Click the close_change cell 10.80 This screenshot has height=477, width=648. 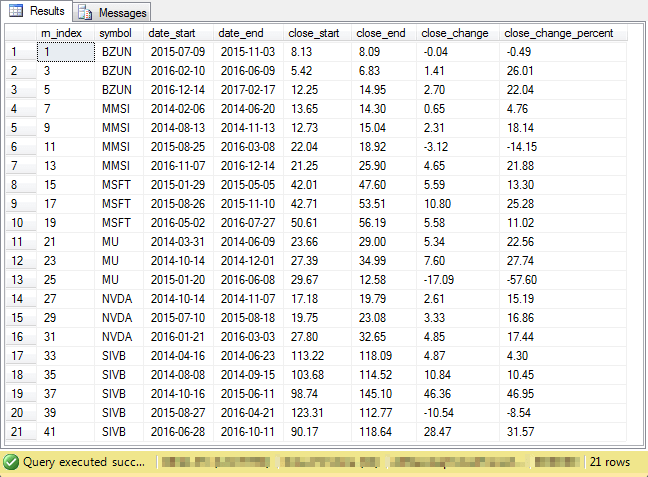[458, 204]
